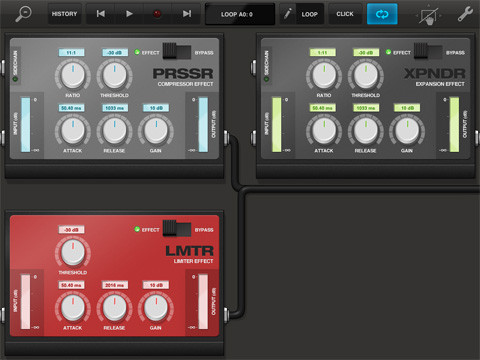Screen dimensions: 480x360
Task: Select PRSSR 10 dB gain value
Action: (x=156, y=108)
